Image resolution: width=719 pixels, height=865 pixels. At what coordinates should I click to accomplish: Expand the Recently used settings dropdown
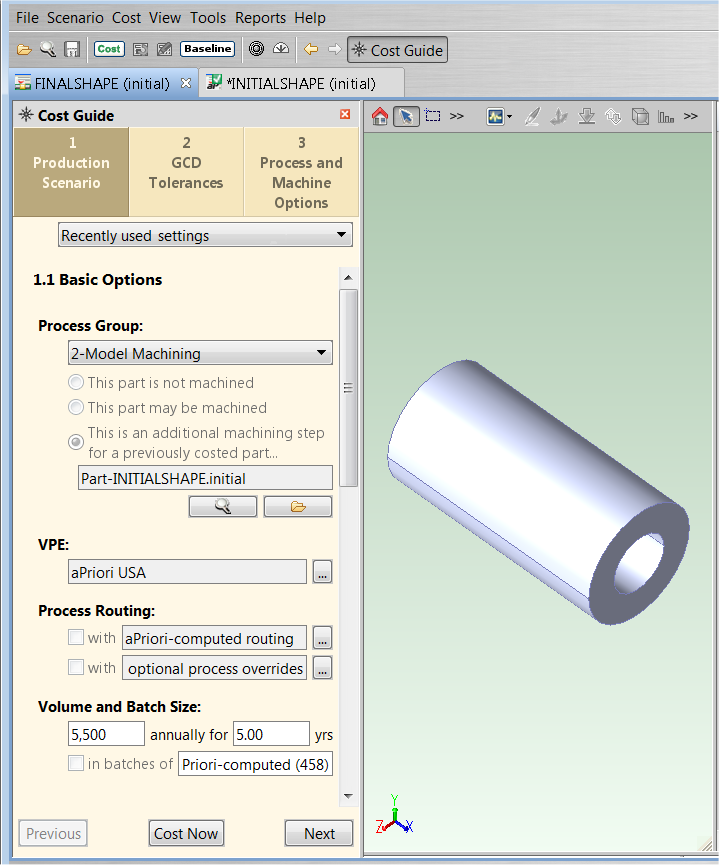click(x=205, y=236)
